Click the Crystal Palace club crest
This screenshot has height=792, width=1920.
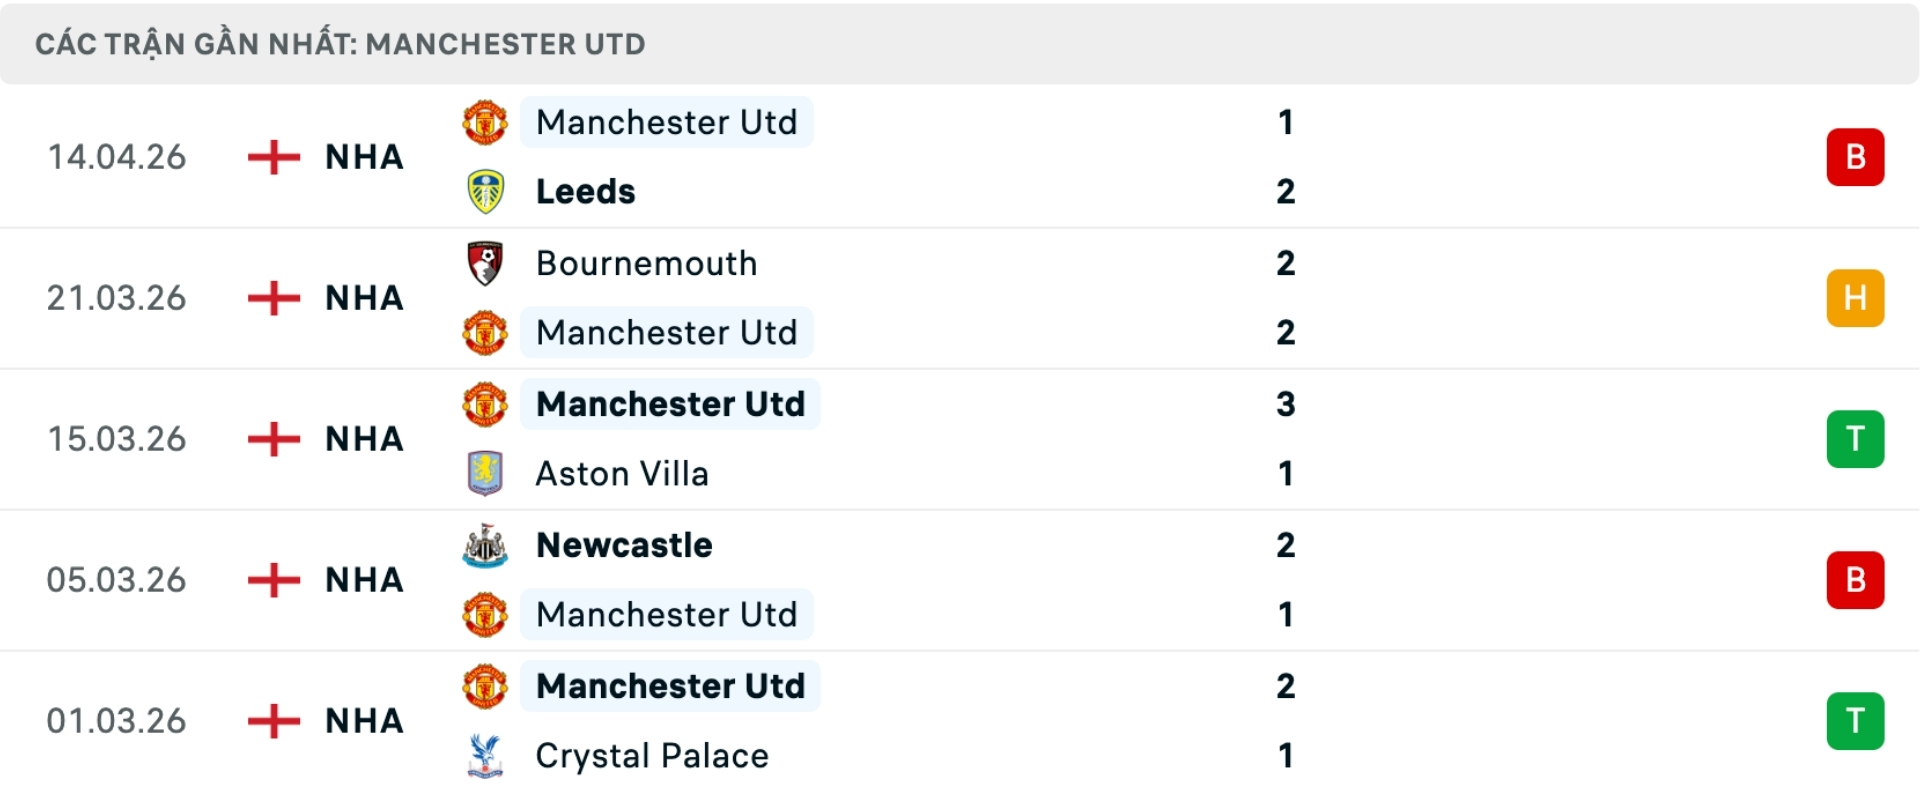pyautogui.click(x=485, y=756)
